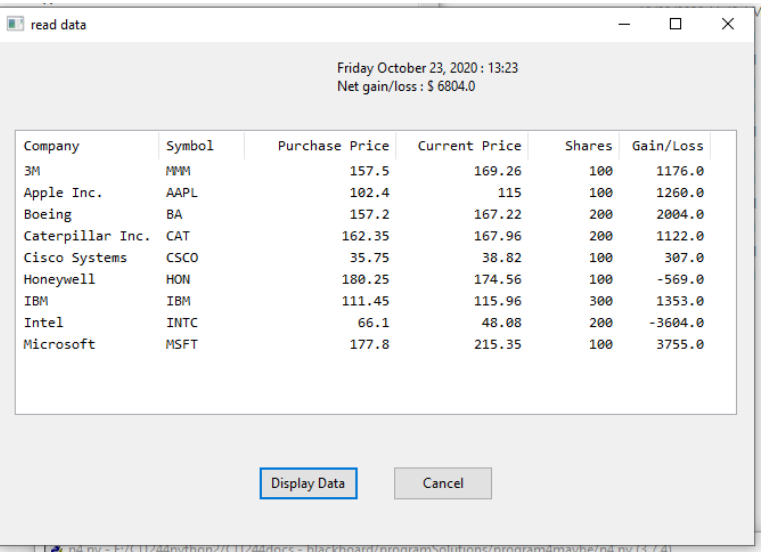This screenshot has height=552, width=763.
Task: Click loss value -569.0
Action: click(x=680, y=279)
